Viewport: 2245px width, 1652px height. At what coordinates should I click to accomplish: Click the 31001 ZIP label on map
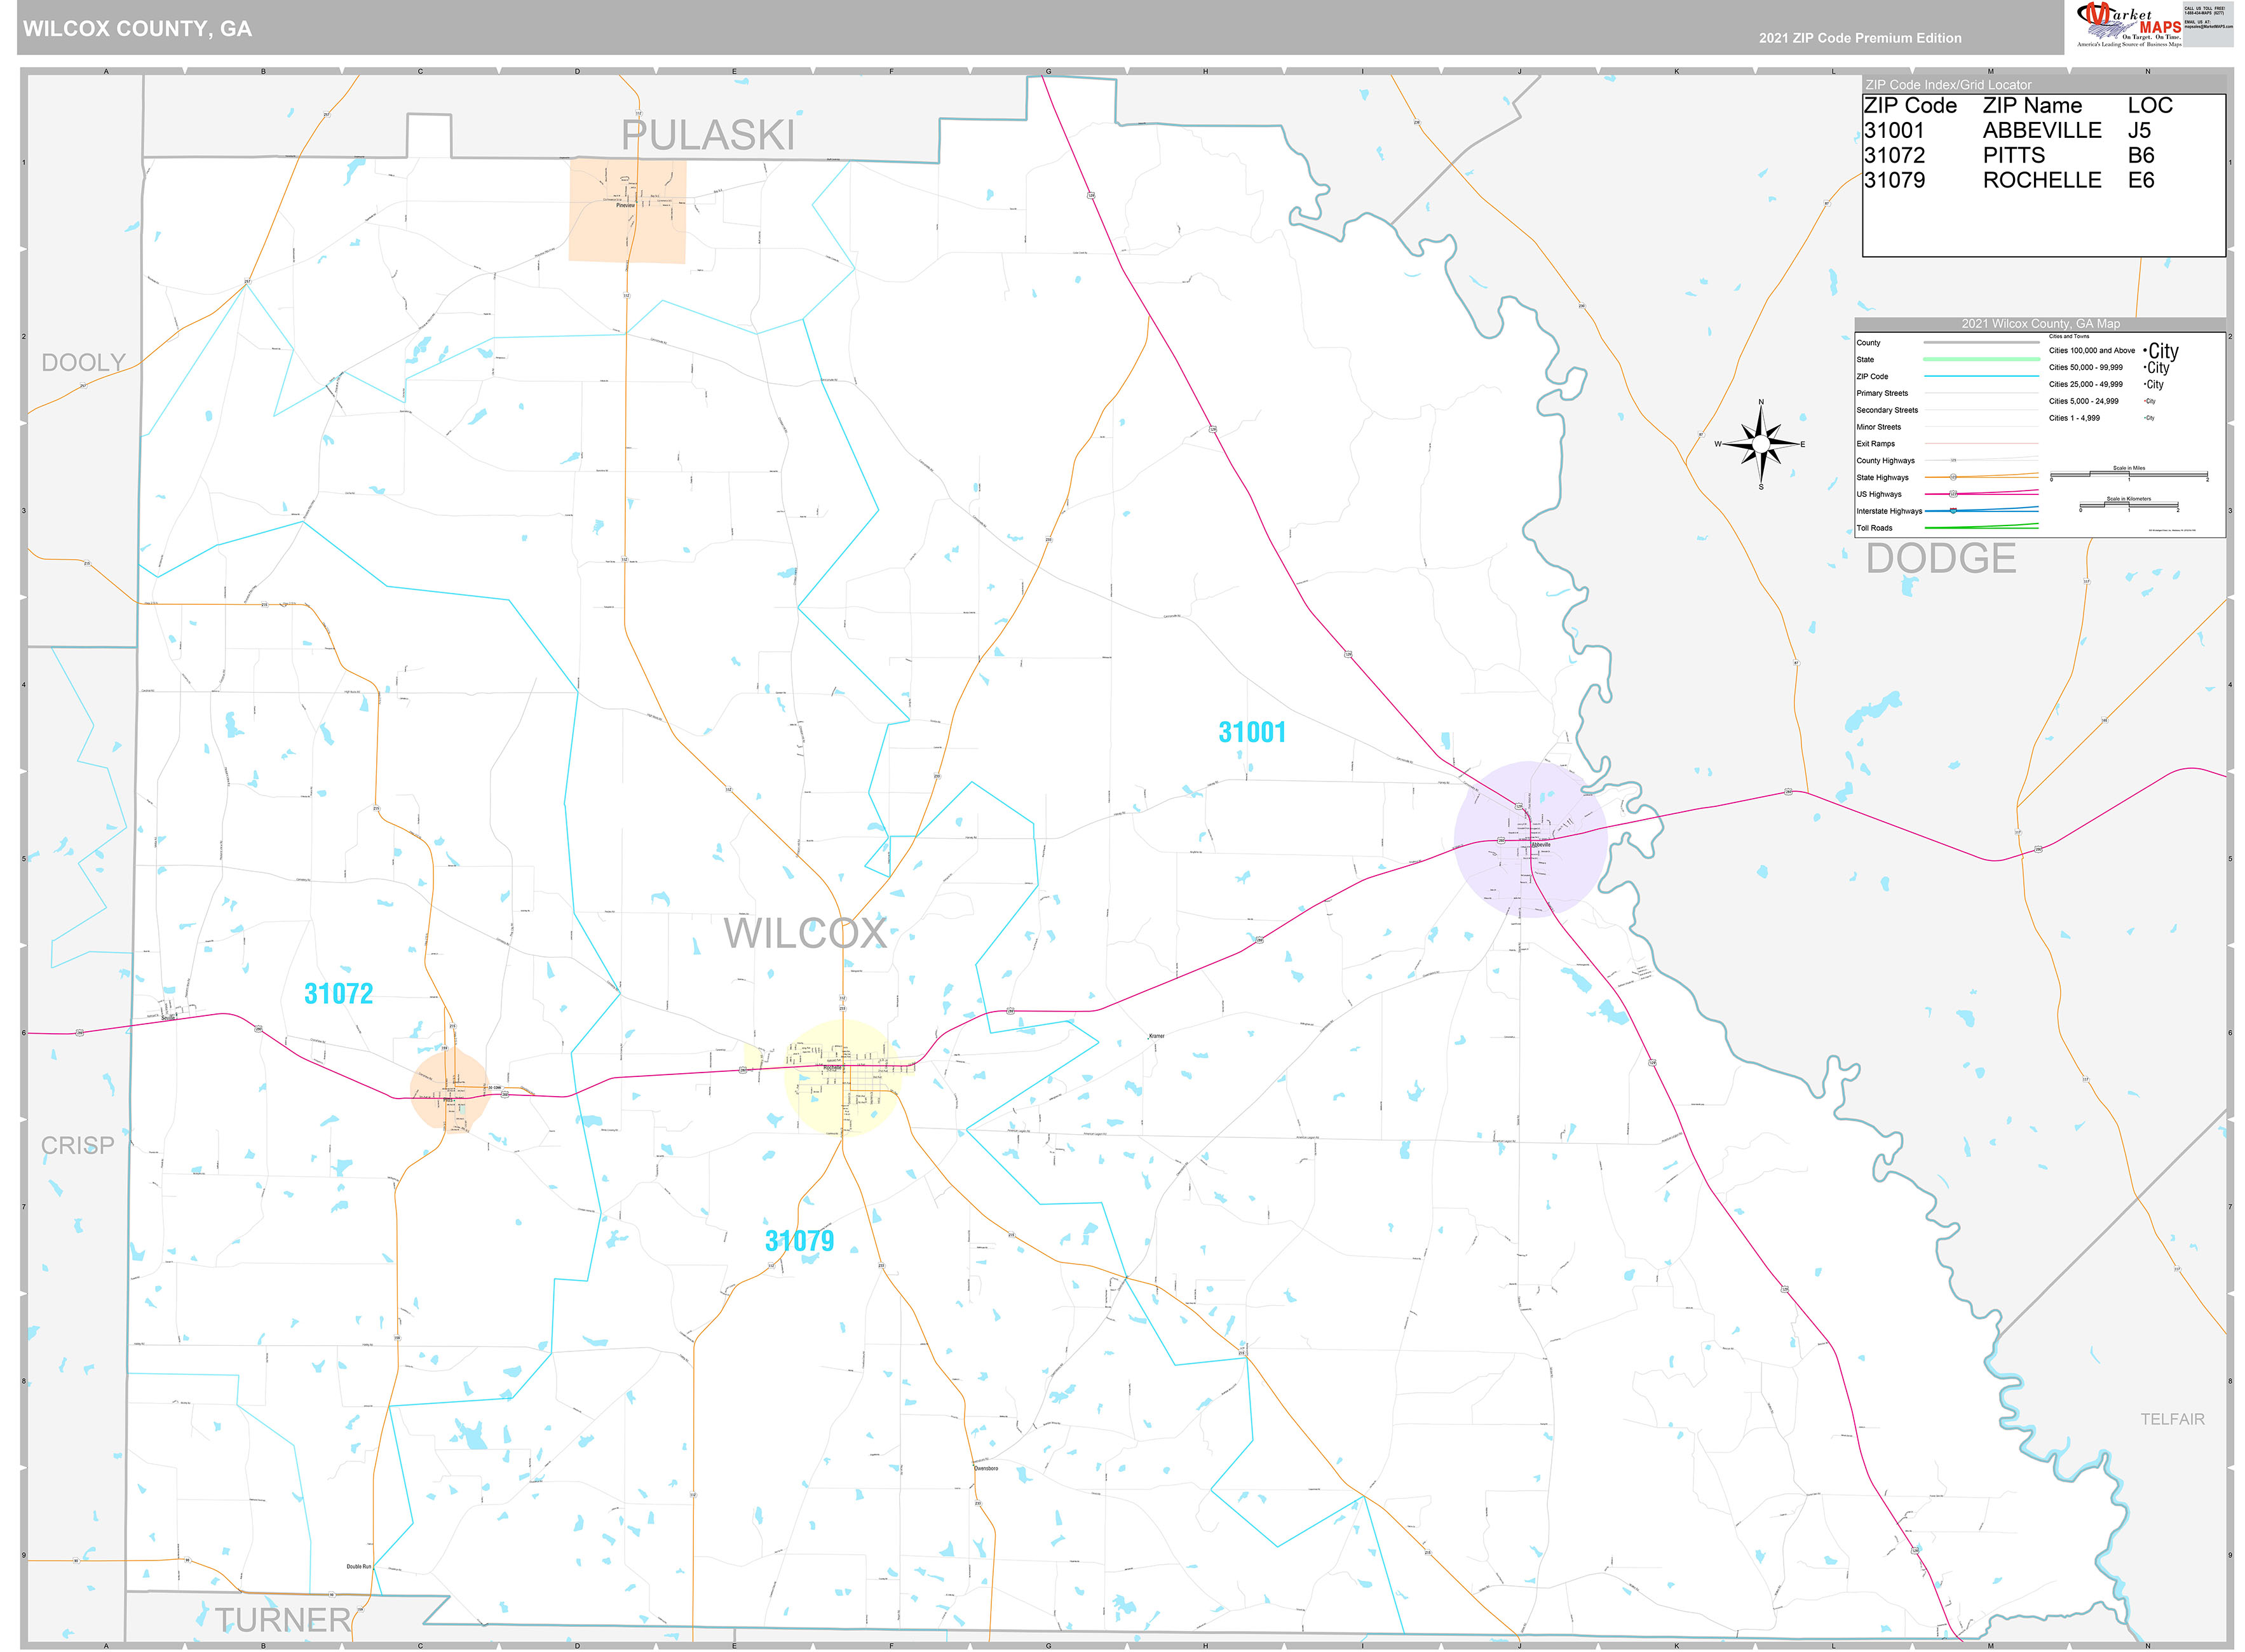coord(1251,733)
